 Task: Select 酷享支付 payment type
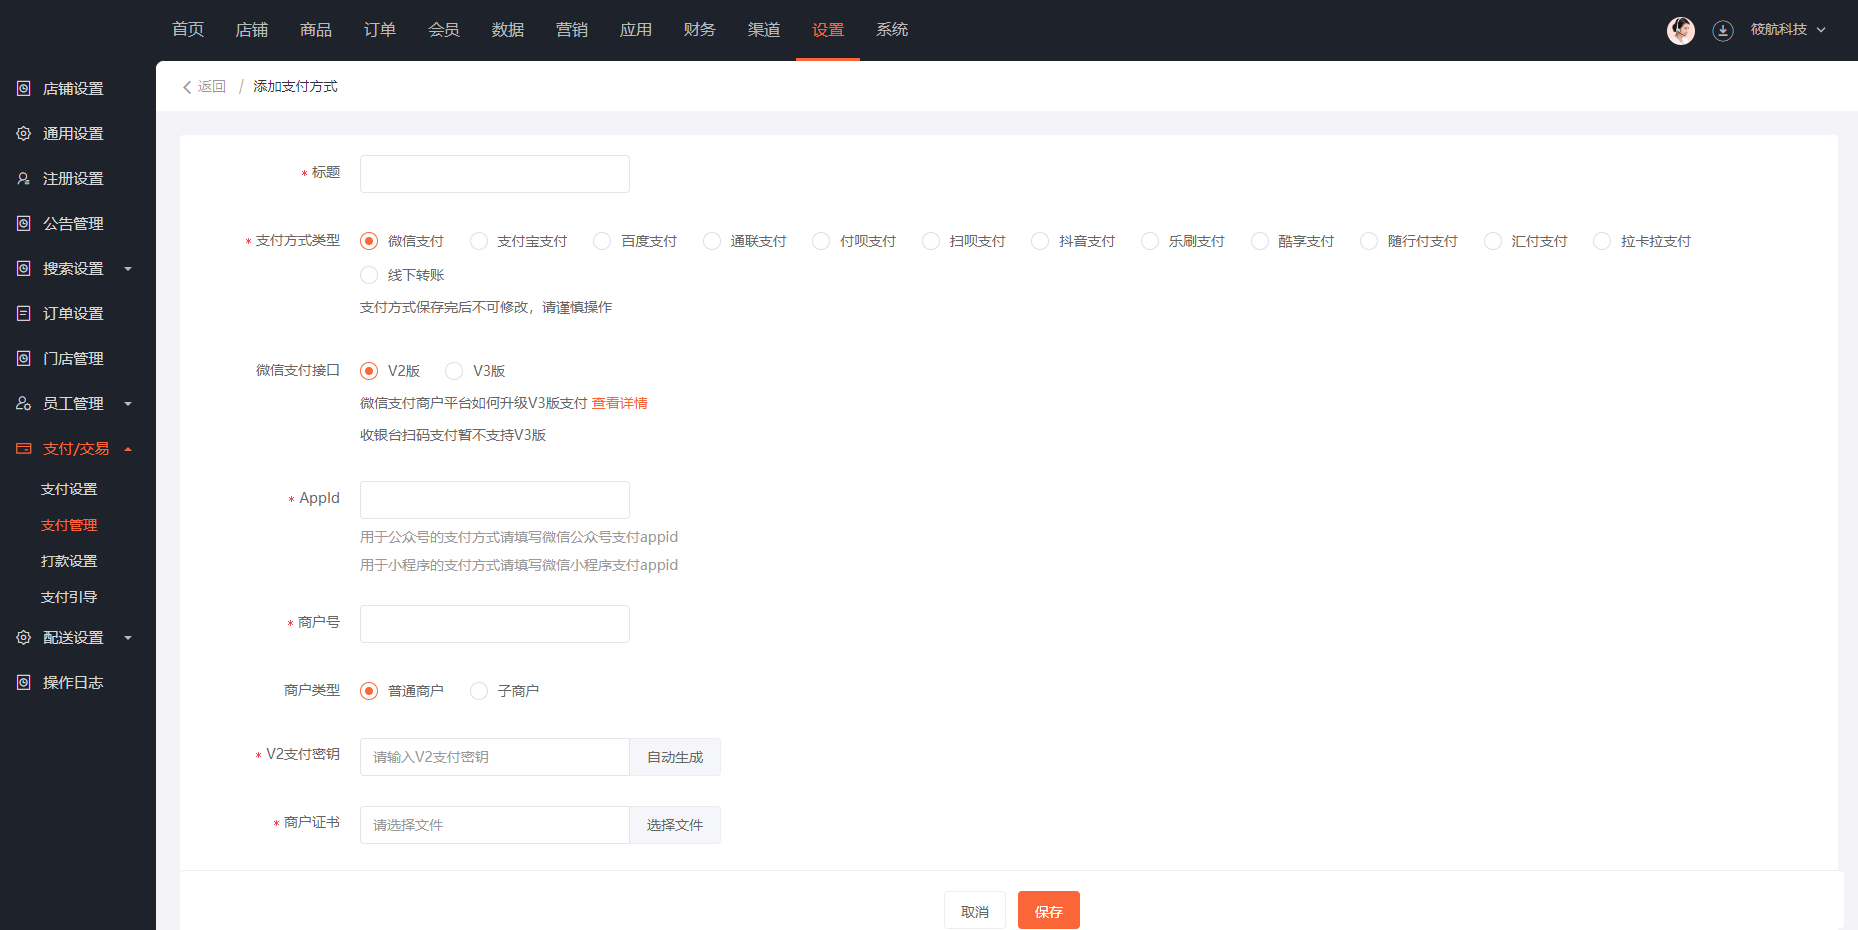coord(1260,241)
